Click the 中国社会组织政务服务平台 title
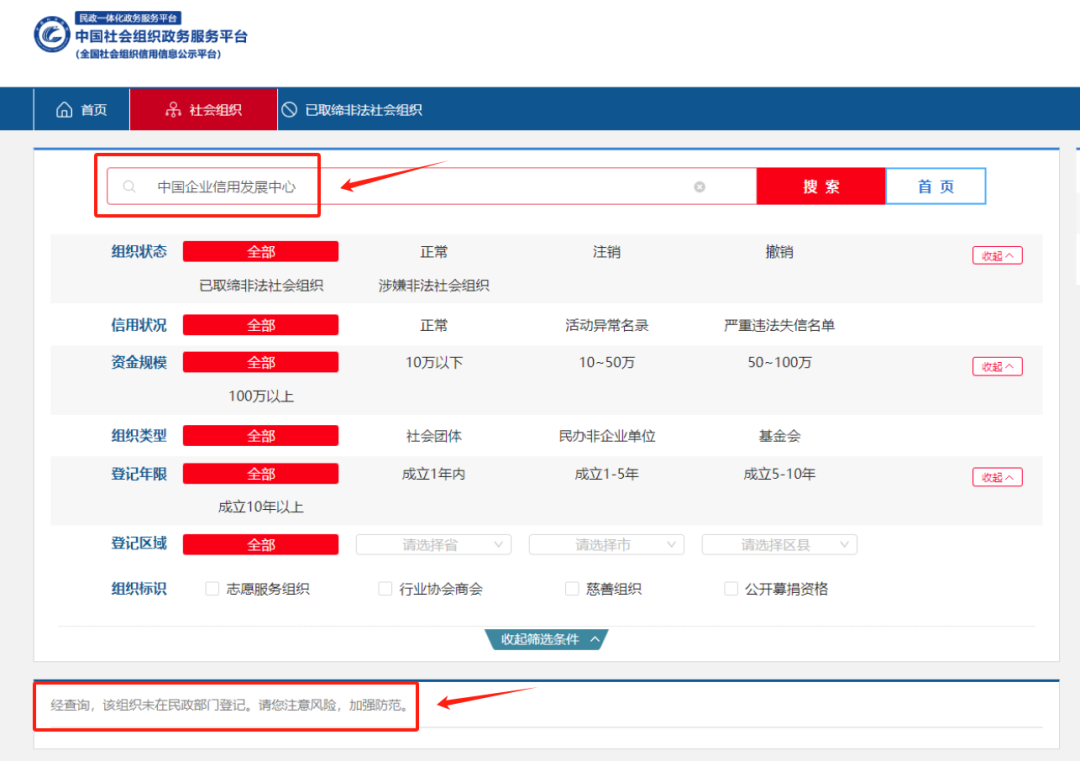Screen dimensions: 1080x761 click(x=161, y=37)
